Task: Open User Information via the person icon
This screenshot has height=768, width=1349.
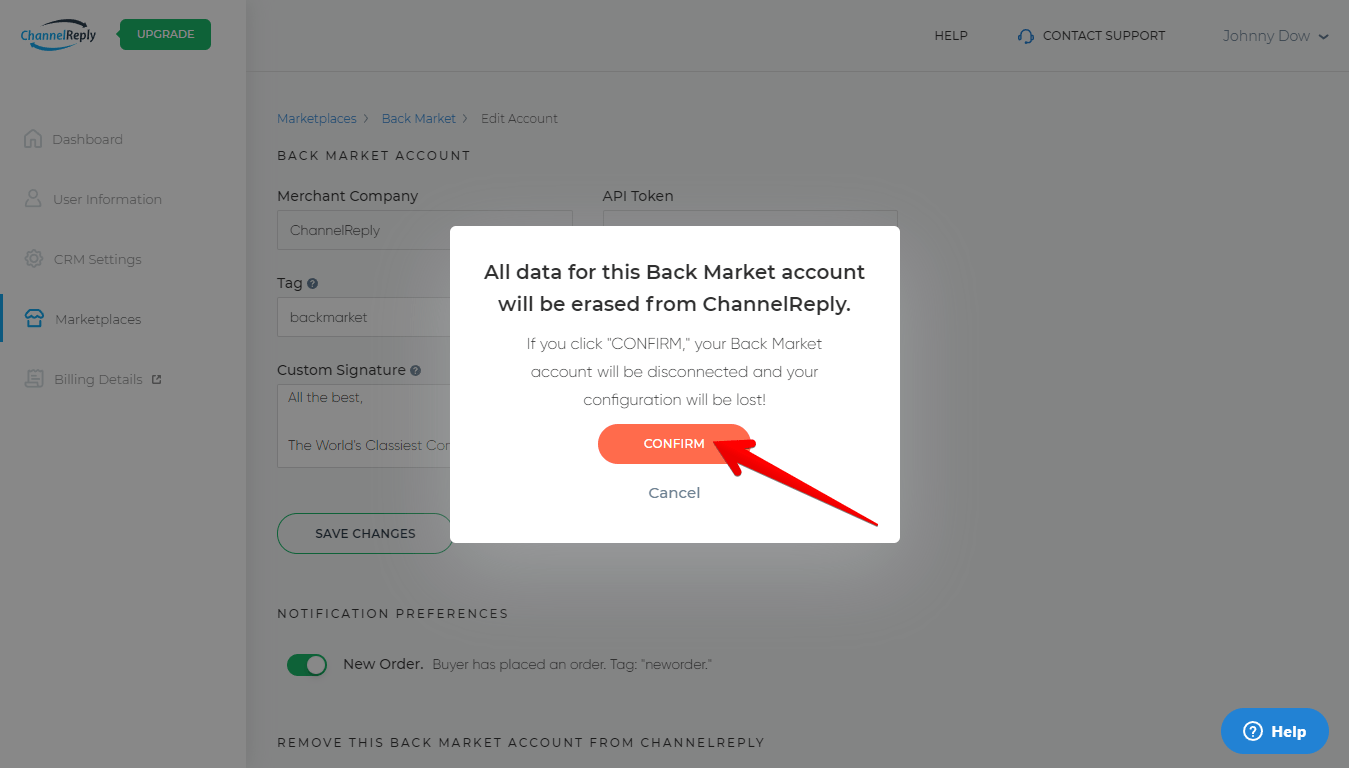Action: [x=33, y=199]
